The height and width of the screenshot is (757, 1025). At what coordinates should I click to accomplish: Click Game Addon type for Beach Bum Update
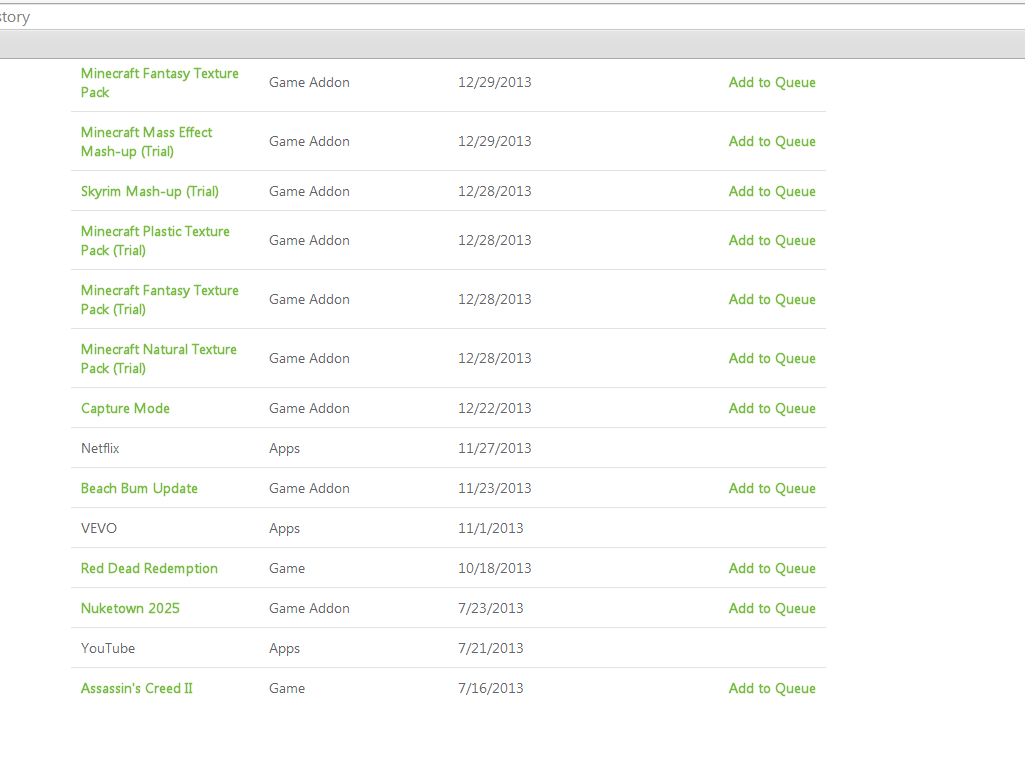tap(309, 488)
